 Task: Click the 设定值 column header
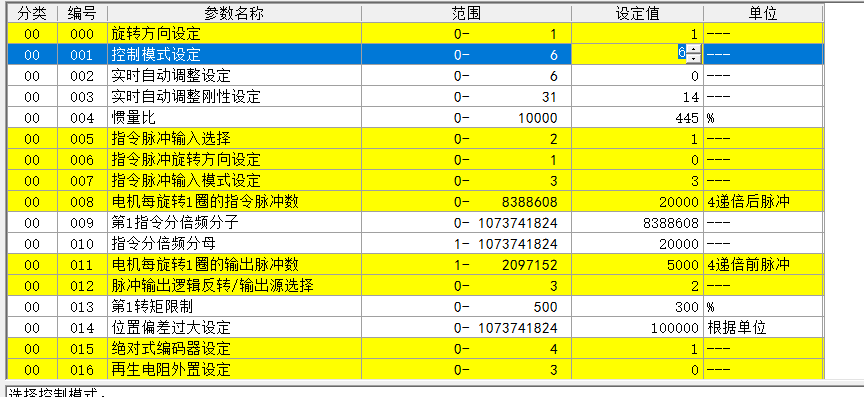[637, 13]
